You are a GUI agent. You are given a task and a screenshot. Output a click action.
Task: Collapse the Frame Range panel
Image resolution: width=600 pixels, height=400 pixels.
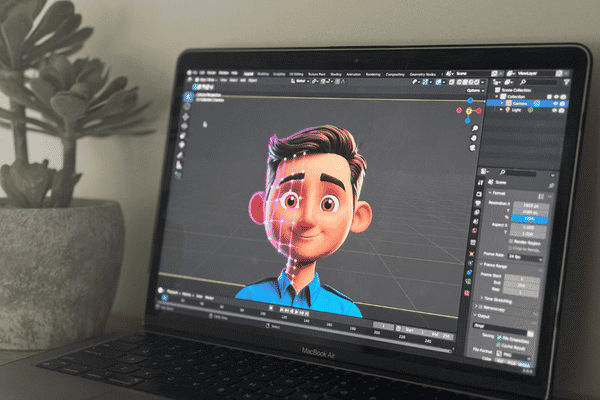(x=482, y=264)
